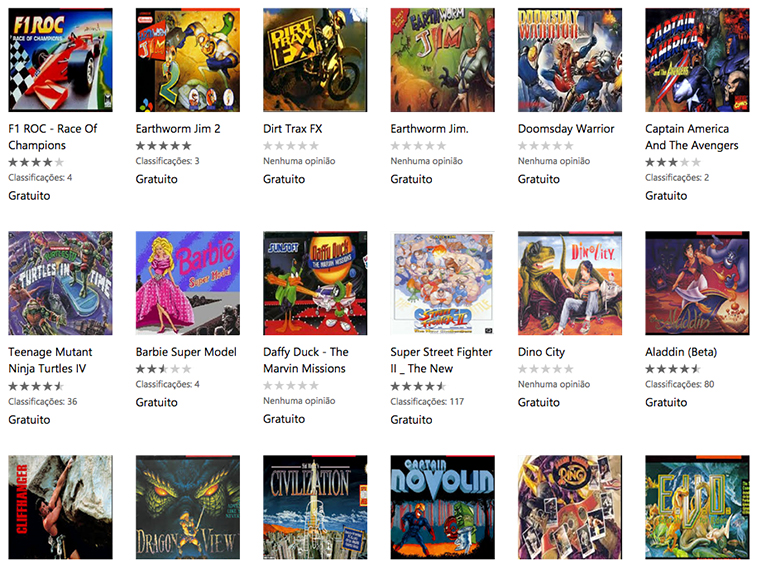Click the star rating under Earthworm Jim 2
The image size is (757, 568).
[x=163, y=146]
